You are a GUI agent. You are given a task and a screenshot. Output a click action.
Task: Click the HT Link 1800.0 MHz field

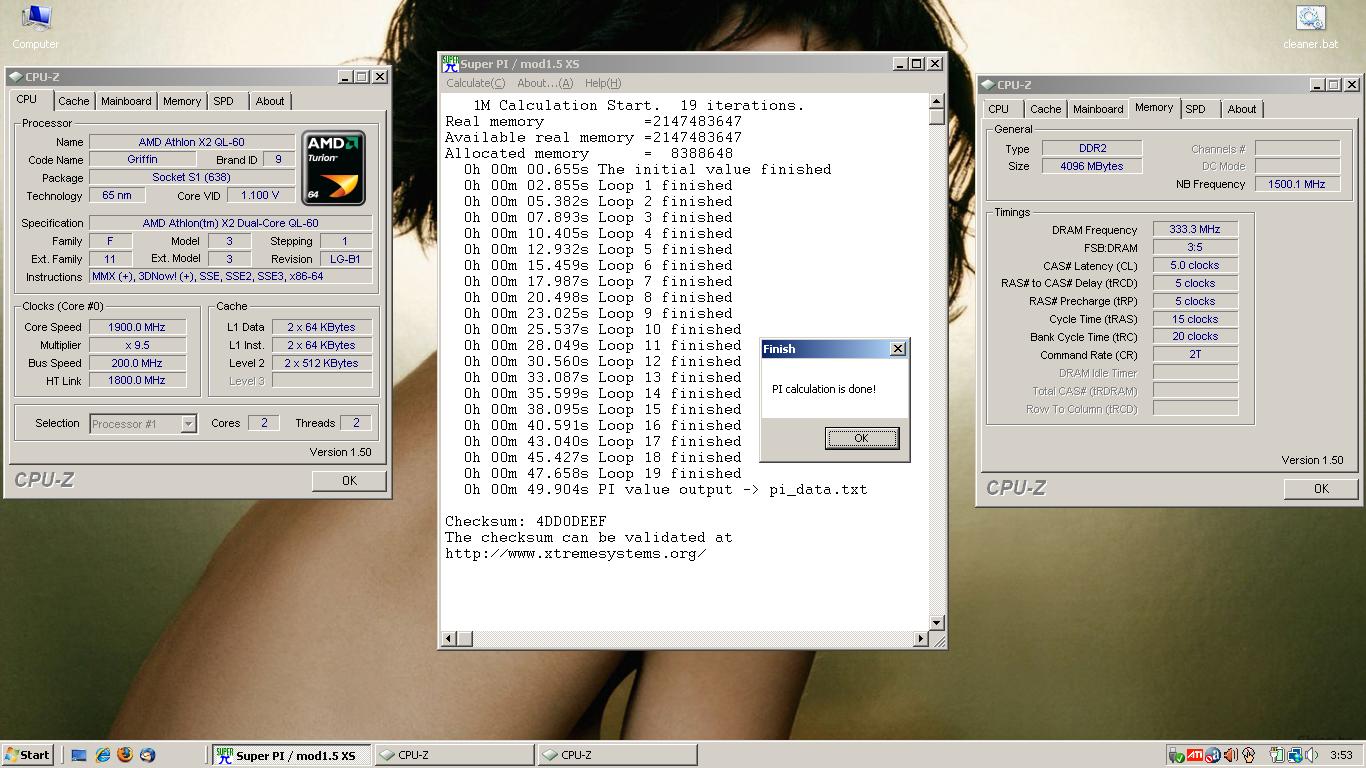pyautogui.click(x=137, y=380)
